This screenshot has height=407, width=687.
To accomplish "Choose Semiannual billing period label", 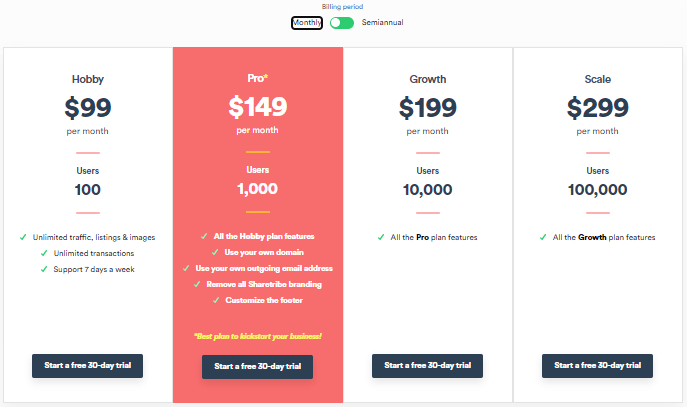I will pyautogui.click(x=382, y=22).
